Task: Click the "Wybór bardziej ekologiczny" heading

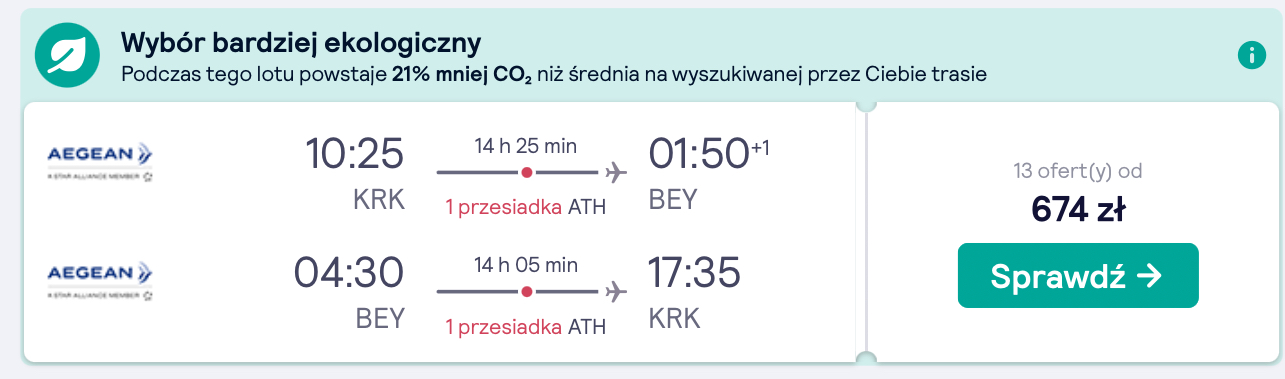Action: click(301, 43)
